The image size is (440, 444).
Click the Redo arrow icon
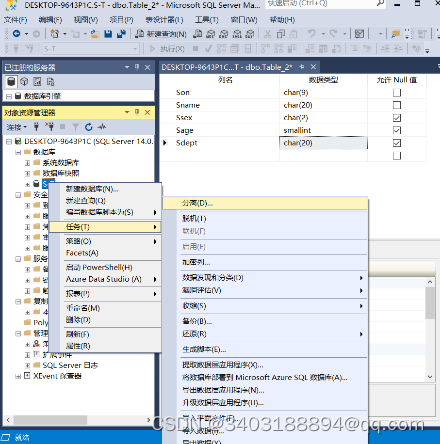(334, 34)
